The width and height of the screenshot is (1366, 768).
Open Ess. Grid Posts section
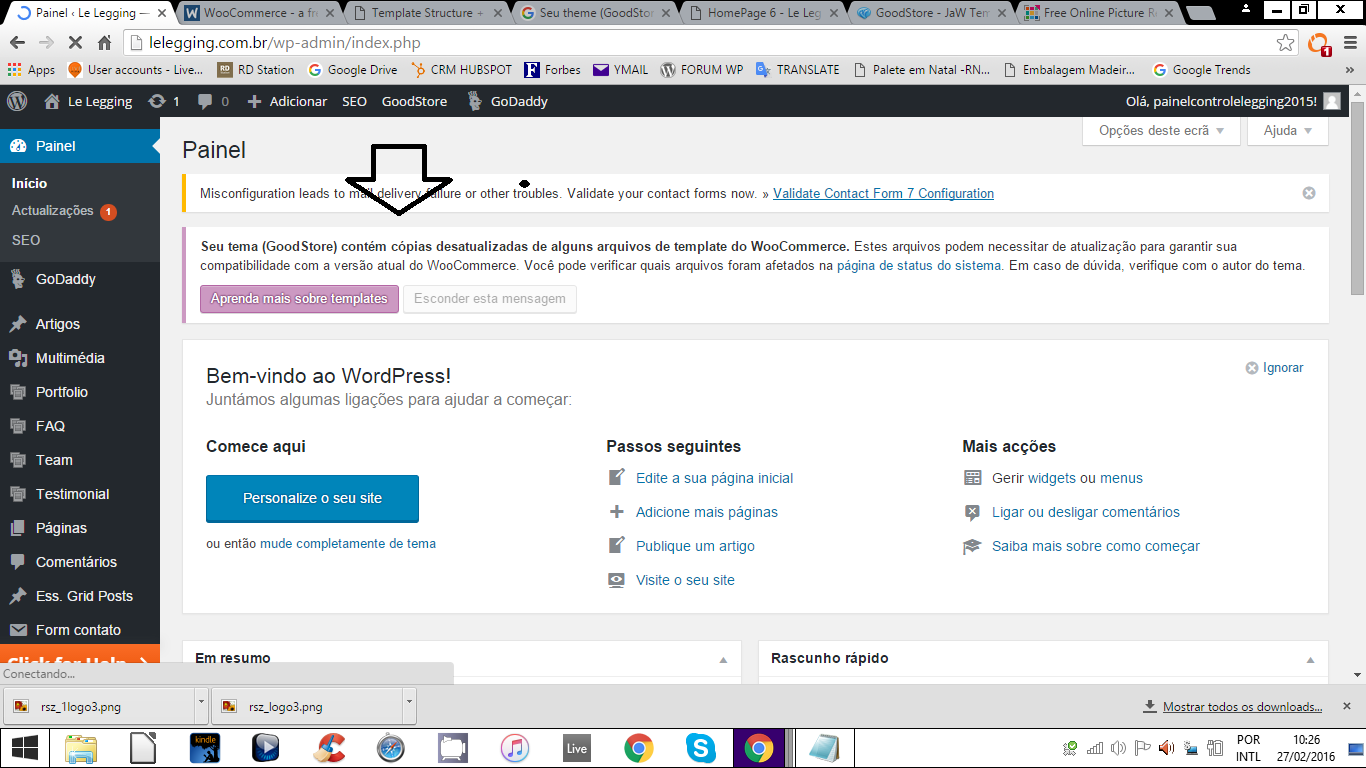[x=80, y=596]
